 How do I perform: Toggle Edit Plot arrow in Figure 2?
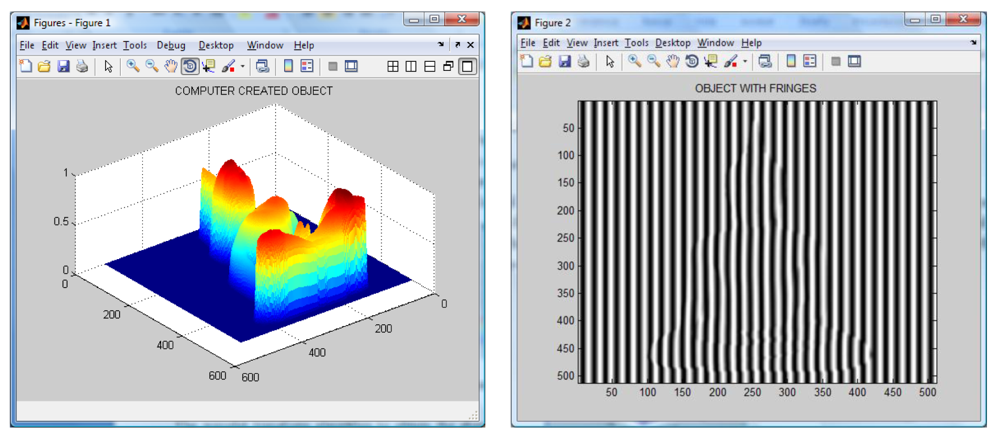coord(608,62)
